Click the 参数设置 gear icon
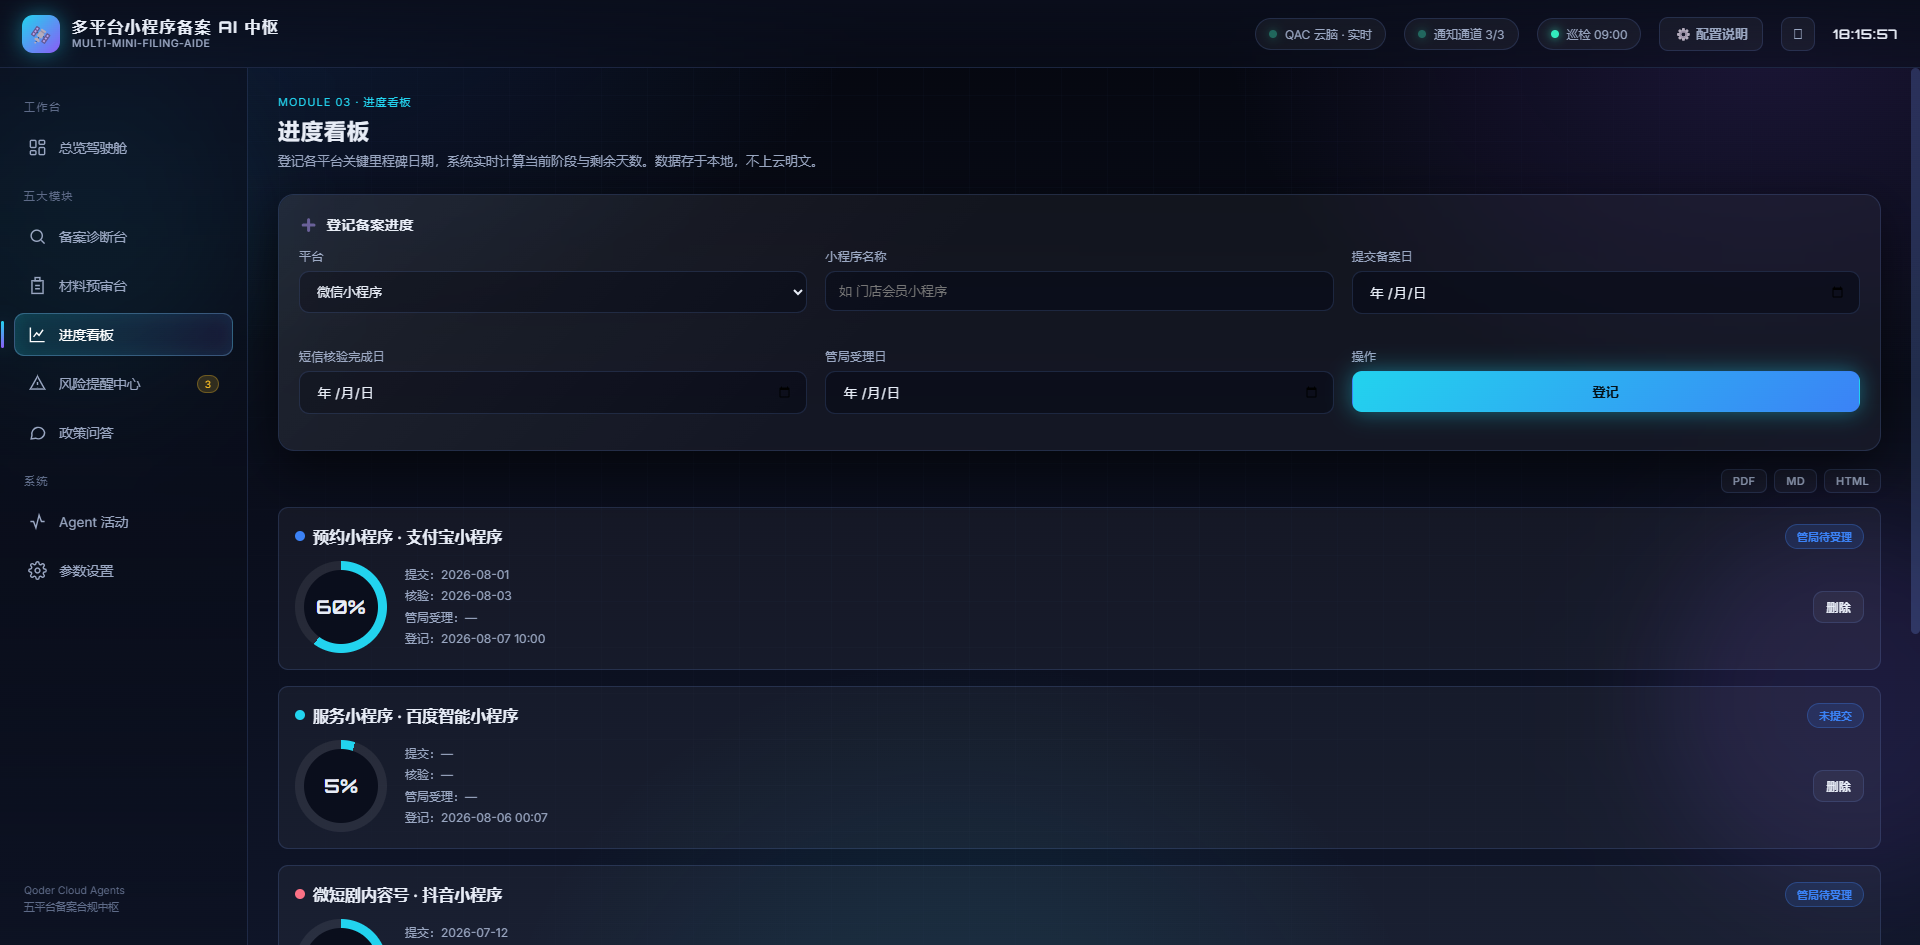 click(x=37, y=571)
